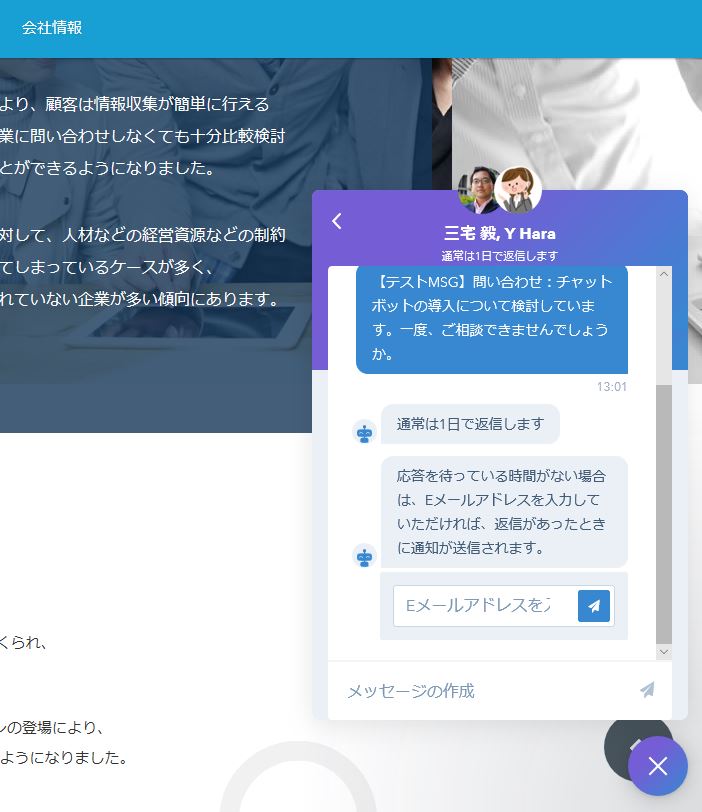Go back using the chat header chevron
This screenshot has height=812, width=702.
pos(337,221)
